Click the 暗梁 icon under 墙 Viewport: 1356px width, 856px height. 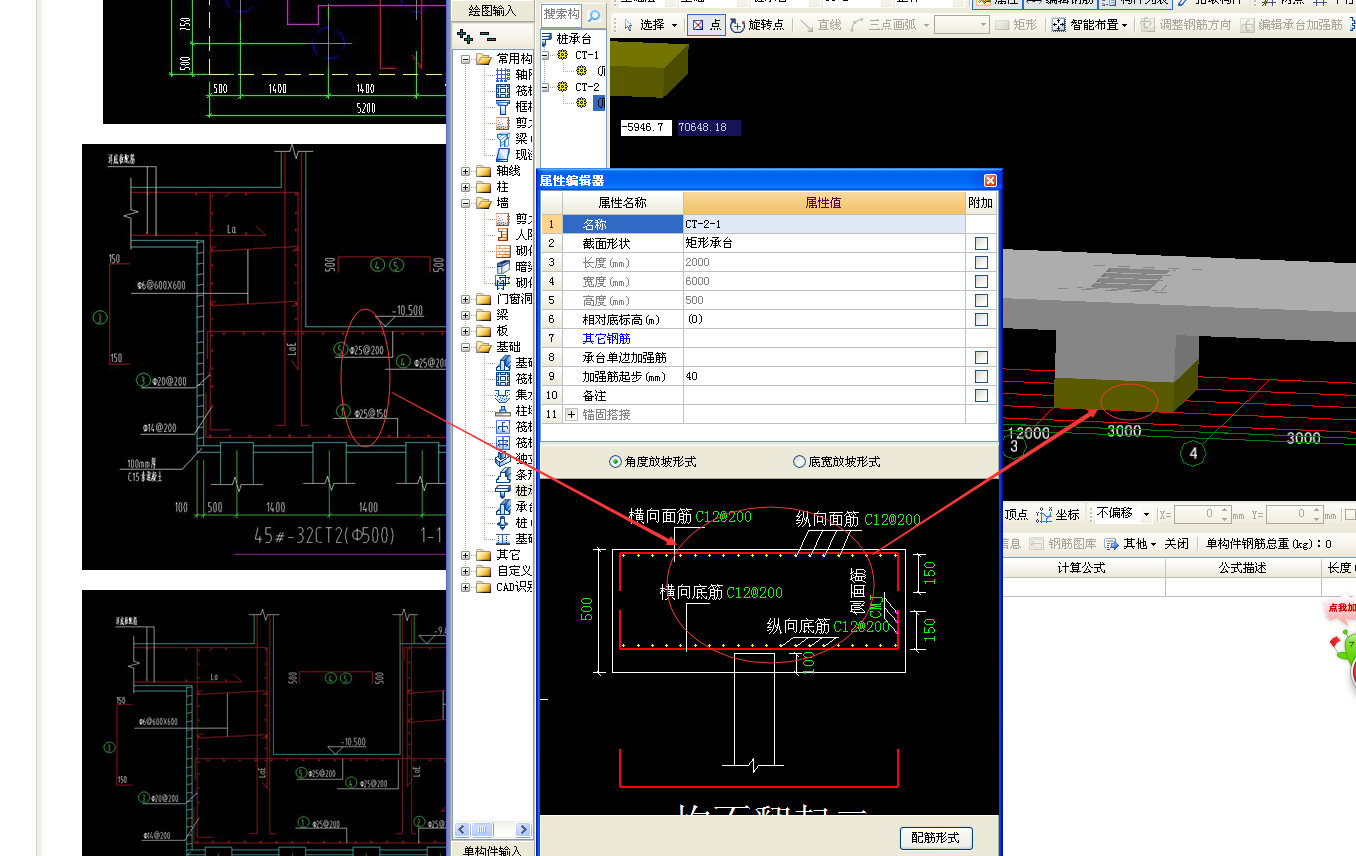[x=503, y=267]
